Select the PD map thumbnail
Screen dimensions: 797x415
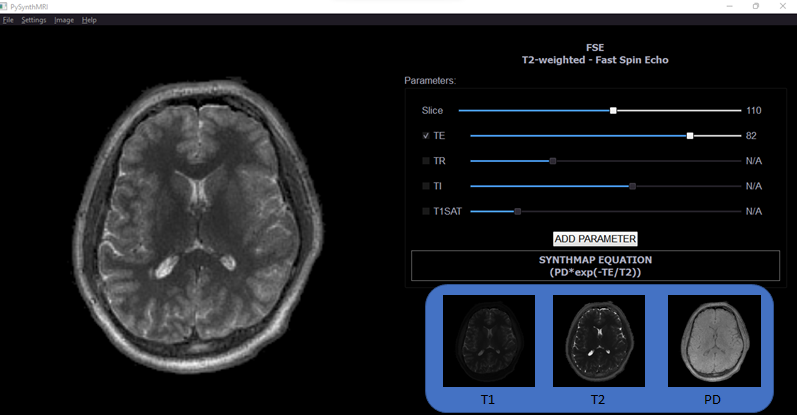point(713,341)
